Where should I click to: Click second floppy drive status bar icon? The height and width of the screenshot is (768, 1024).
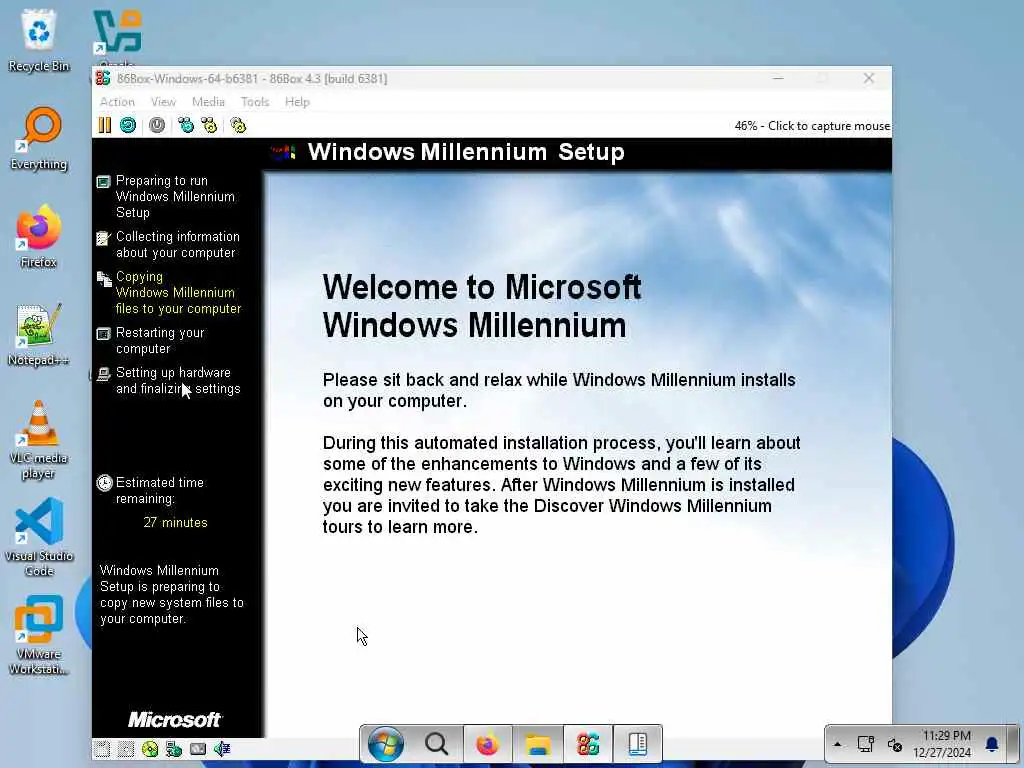click(x=126, y=748)
